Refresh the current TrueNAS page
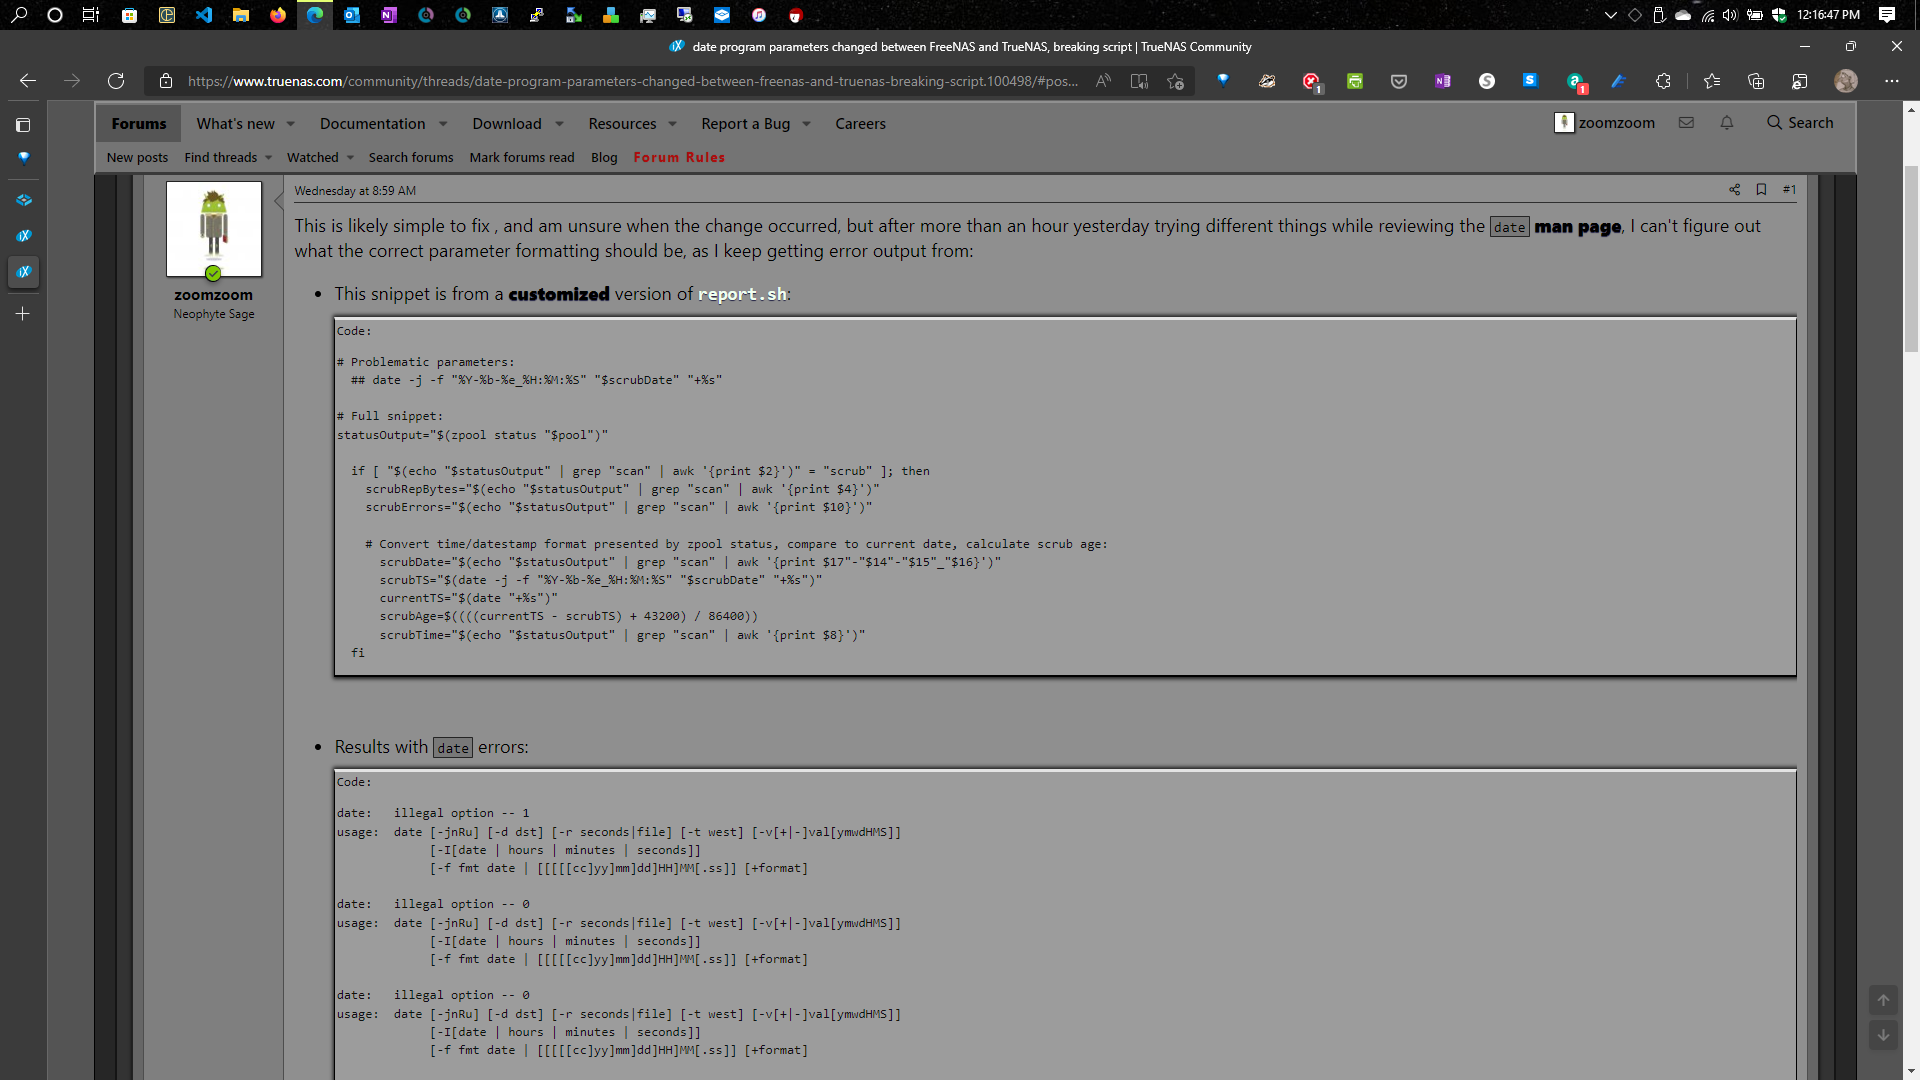Viewport: 1920px width, 1080px height. click(x=116, y=81)
